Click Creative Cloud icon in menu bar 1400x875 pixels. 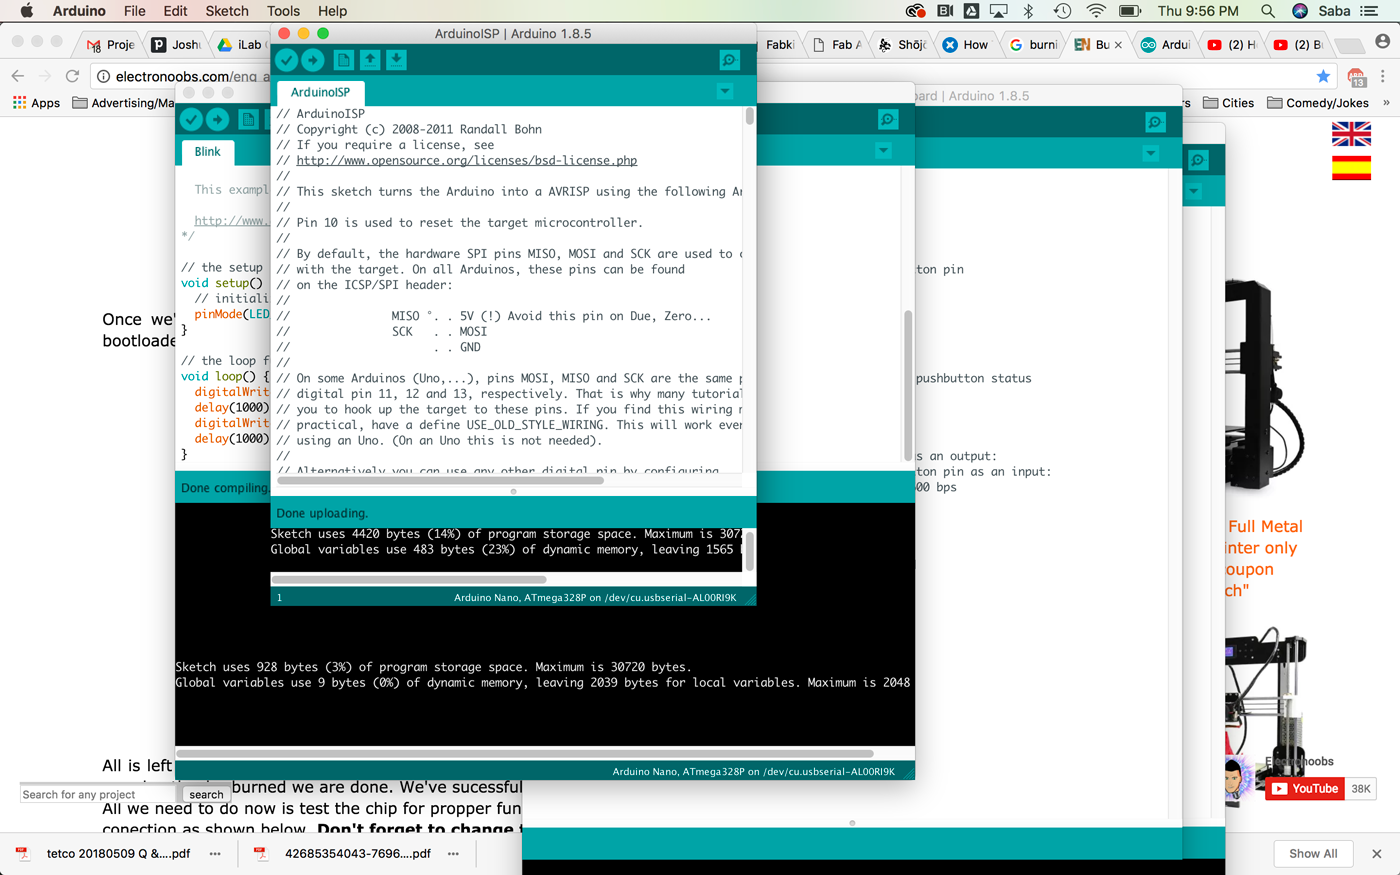915,11
